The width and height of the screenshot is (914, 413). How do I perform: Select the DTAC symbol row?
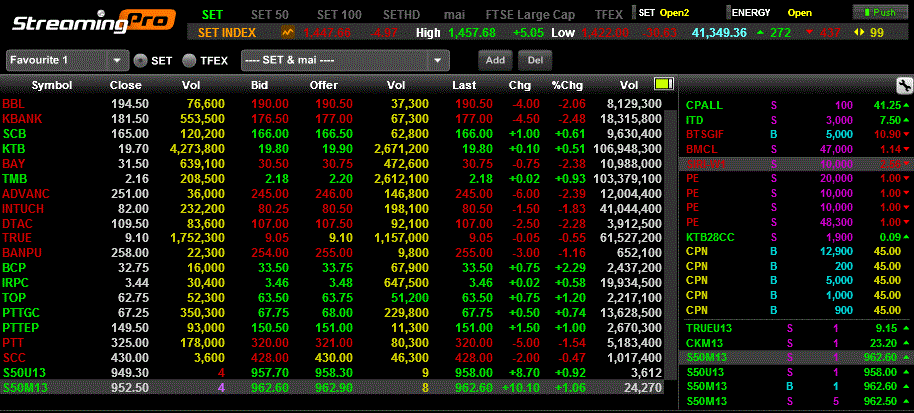click(x=332, y=223)
